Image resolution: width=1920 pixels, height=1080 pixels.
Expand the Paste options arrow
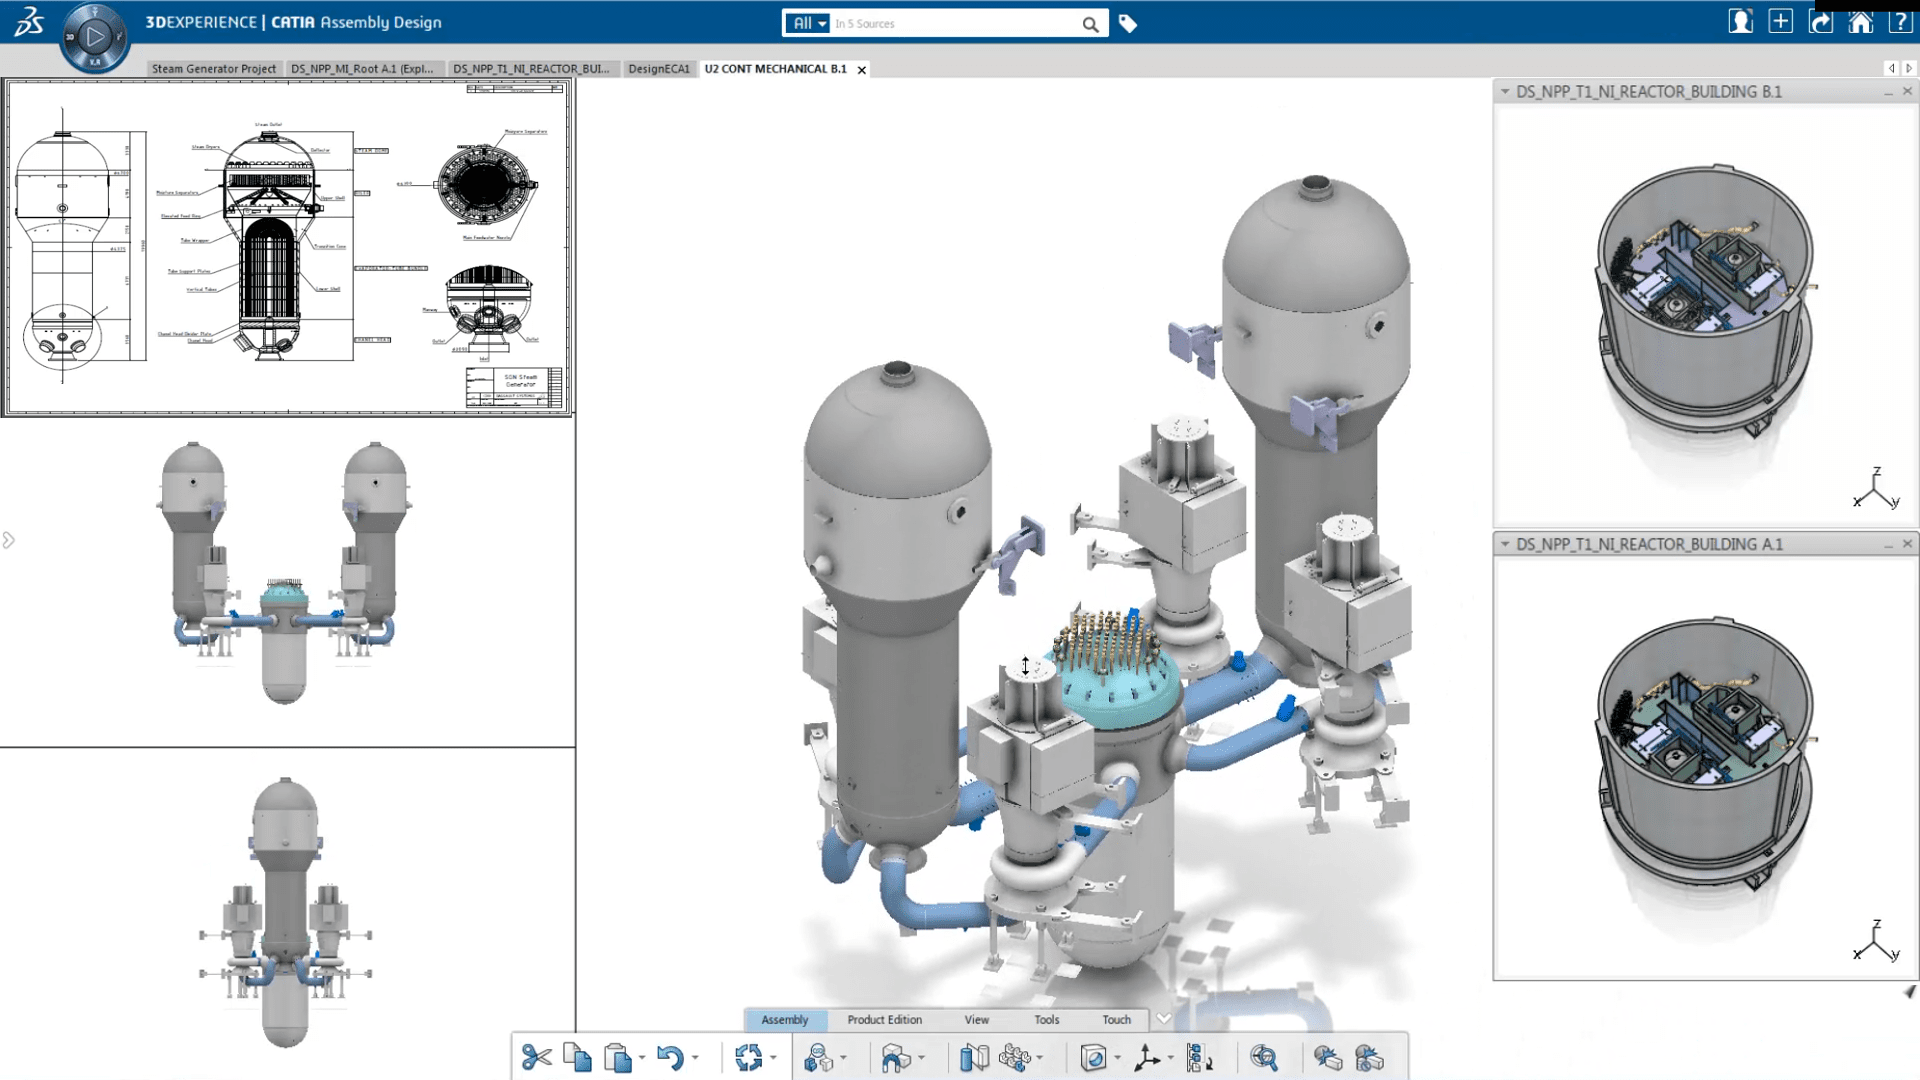point(642,1057)
